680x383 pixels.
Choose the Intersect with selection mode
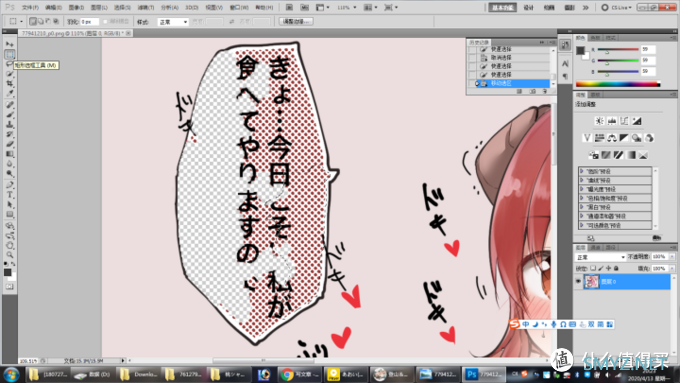[x=56, y=21]
